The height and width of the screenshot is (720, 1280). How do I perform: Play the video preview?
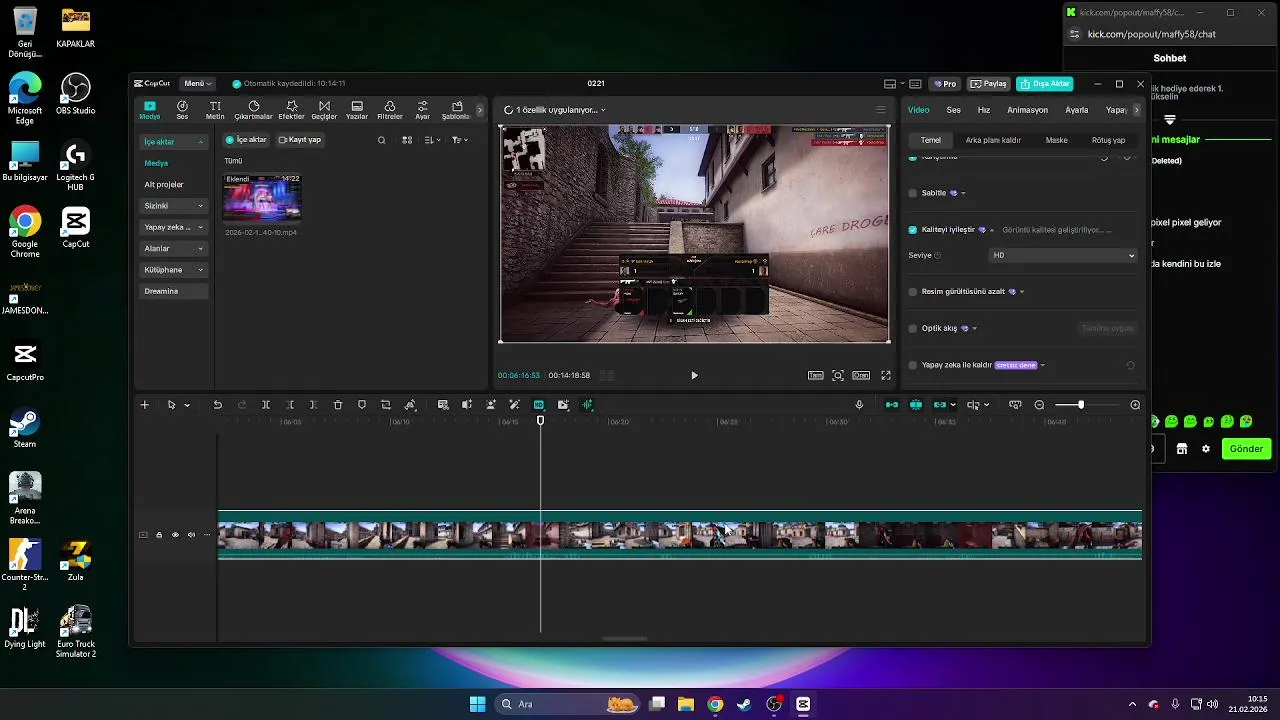click(694, 376)
